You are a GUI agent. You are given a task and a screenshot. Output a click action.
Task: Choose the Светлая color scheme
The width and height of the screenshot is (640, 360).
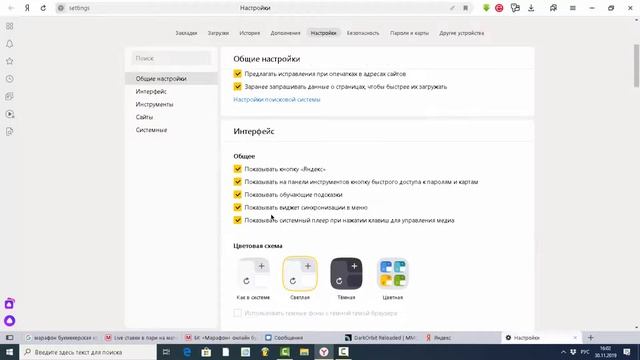pyautogui.click(x=300, y=273)
